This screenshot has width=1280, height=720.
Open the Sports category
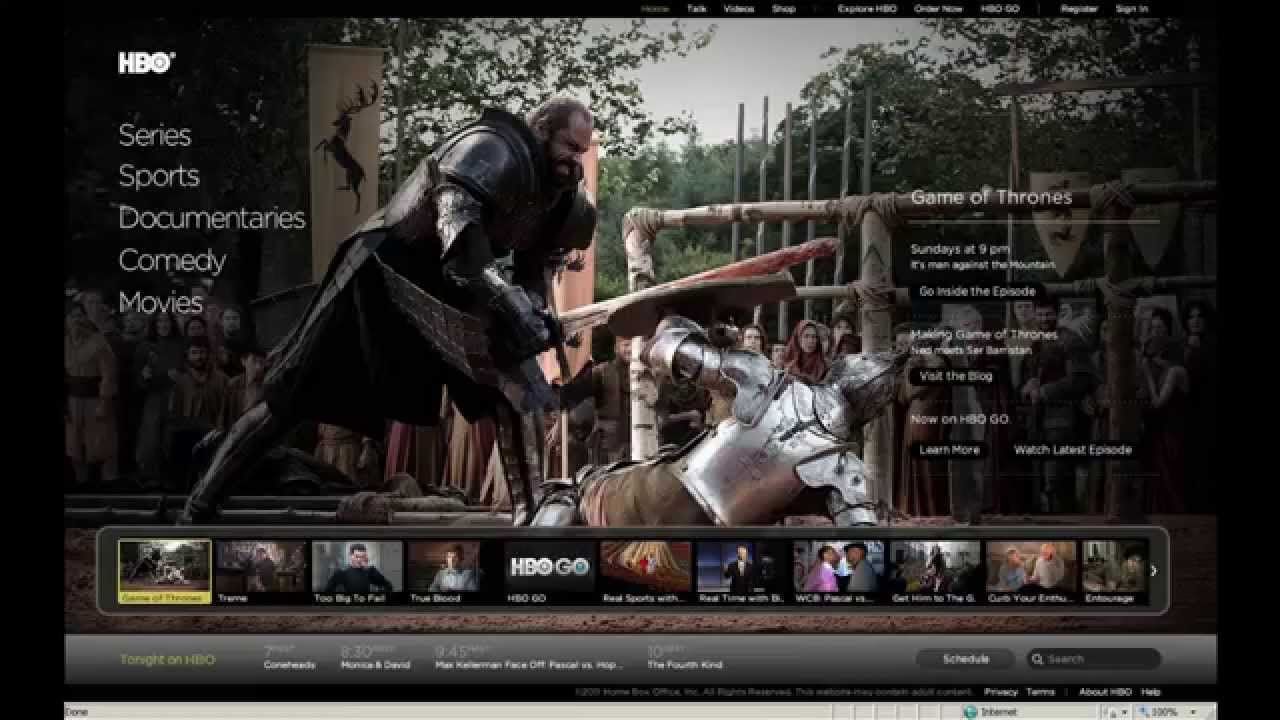pyautogui.click(x=159, y=177)
